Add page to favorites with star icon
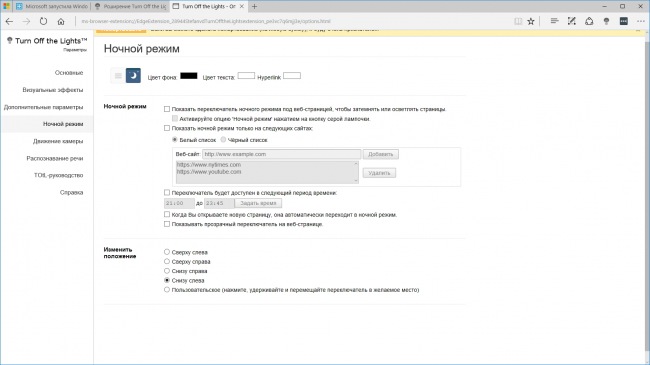 [531, 21]
